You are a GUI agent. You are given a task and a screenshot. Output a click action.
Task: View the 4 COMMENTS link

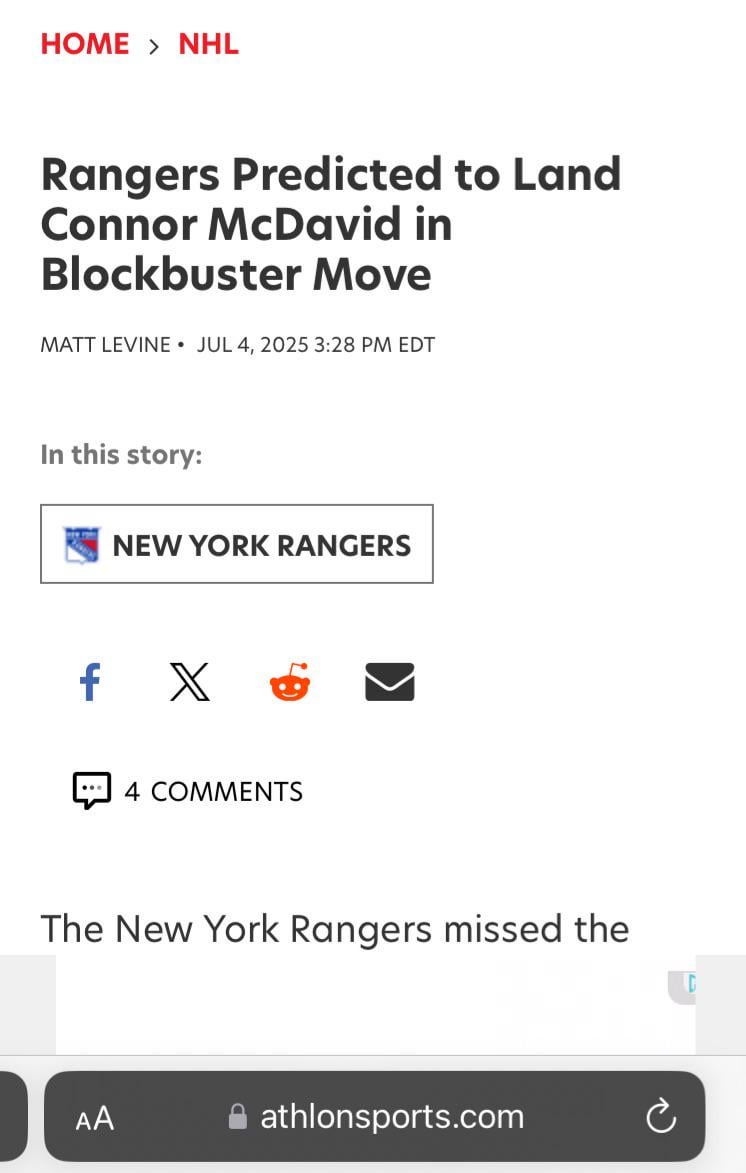point(213,791)
